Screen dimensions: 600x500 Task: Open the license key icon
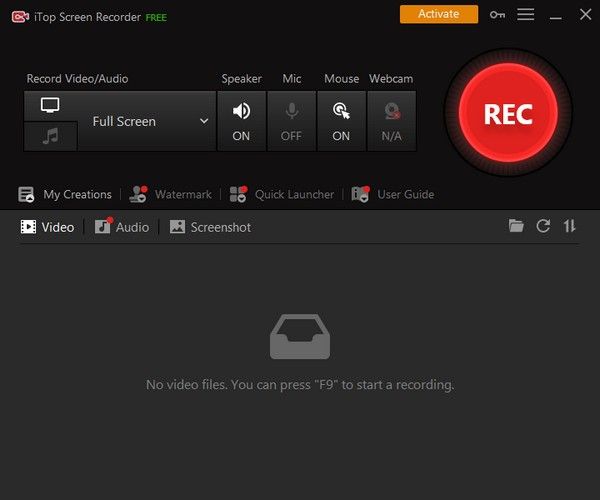497,15
